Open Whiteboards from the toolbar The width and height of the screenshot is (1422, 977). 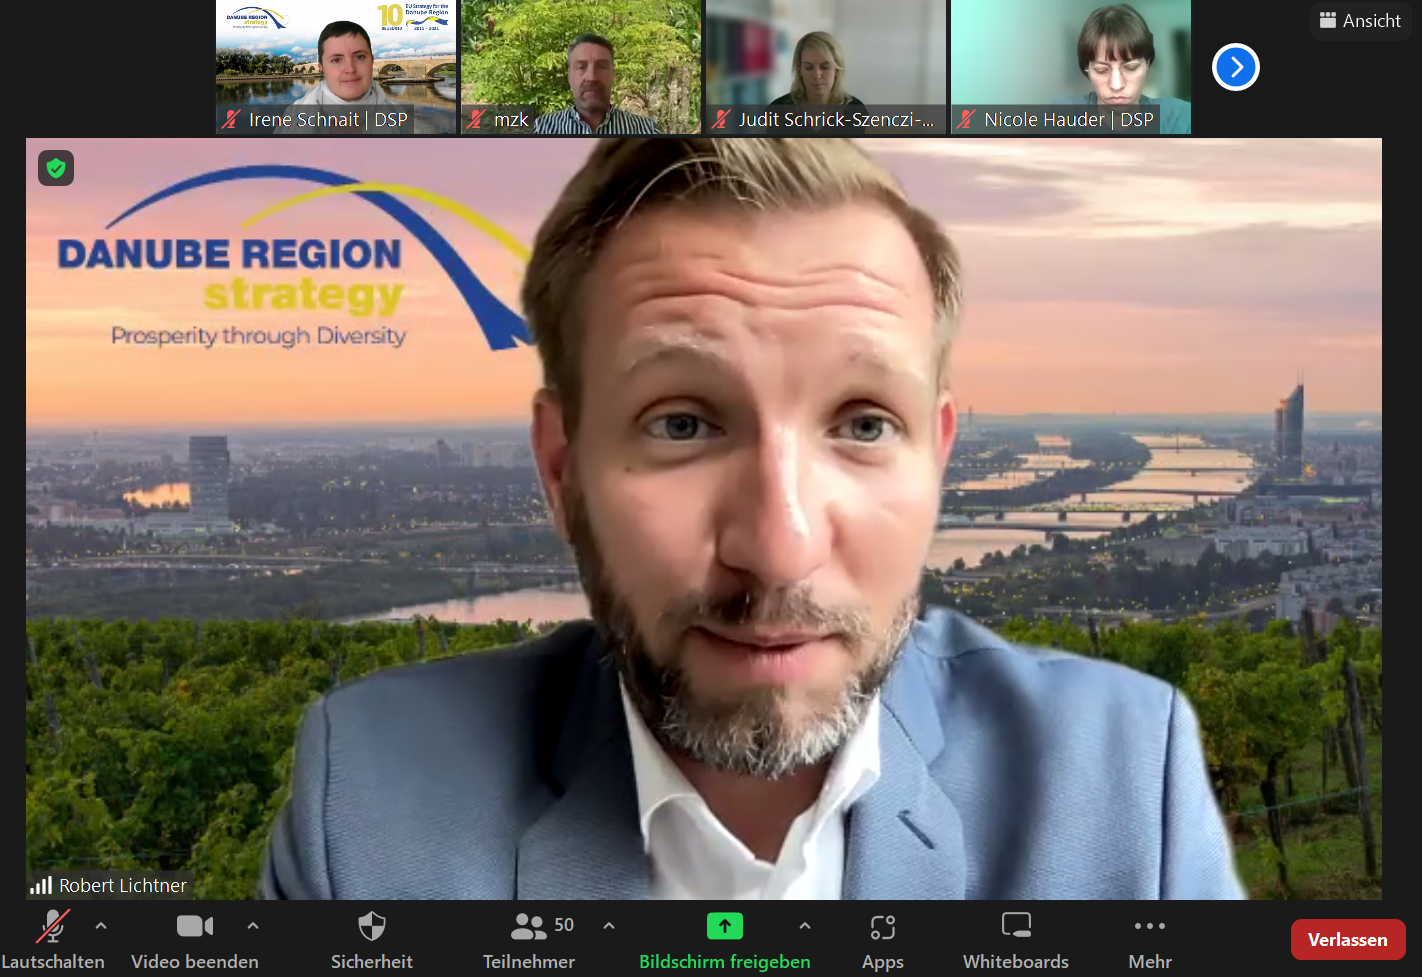(1015, 938)
